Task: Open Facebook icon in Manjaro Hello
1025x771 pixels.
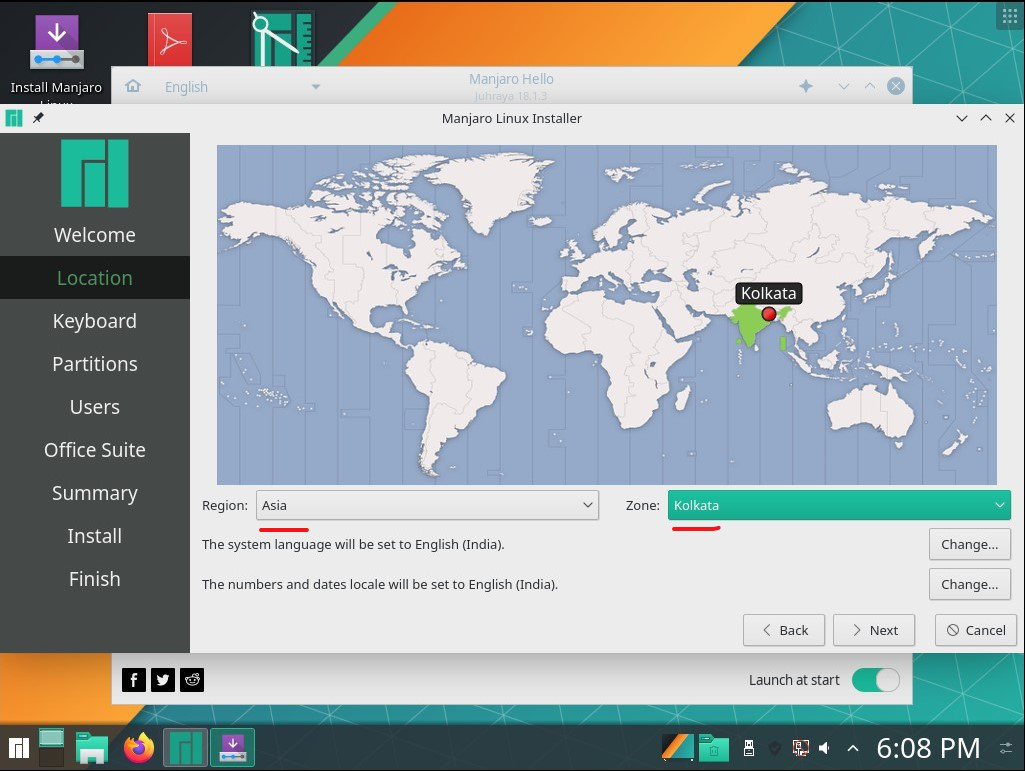Action: pyautogui.click(x=133, y=680)
